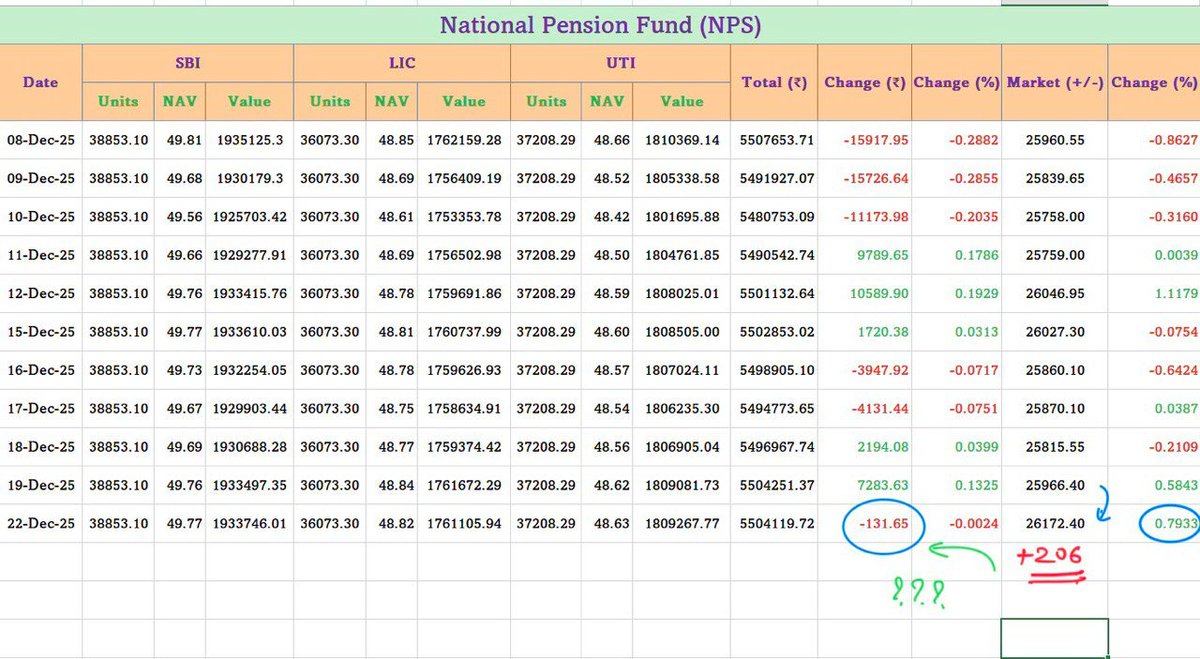Image resolution: width=1200 pixels, height=659 pixels.
Task: Click the NAV header under SBI
Action: pyautogui.click(x=179, y=101)
